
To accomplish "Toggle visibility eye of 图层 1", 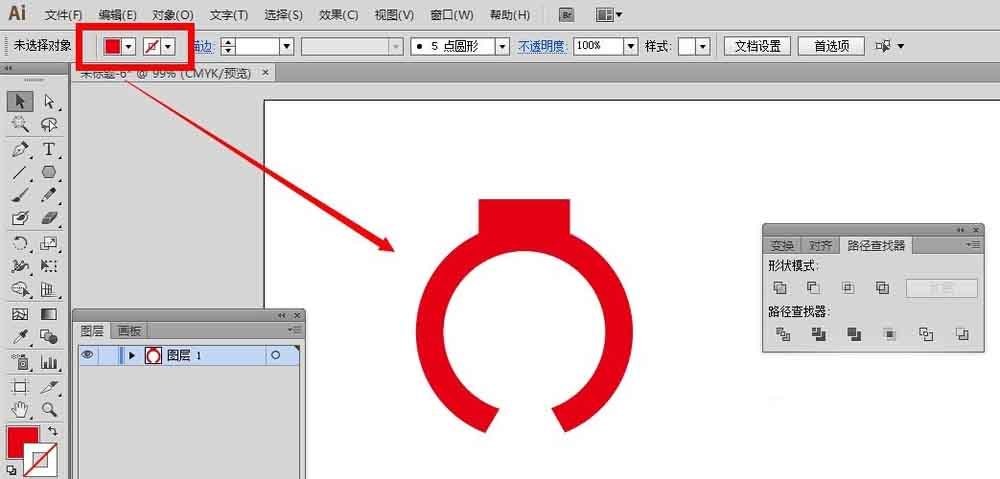I will click(87, 355).
